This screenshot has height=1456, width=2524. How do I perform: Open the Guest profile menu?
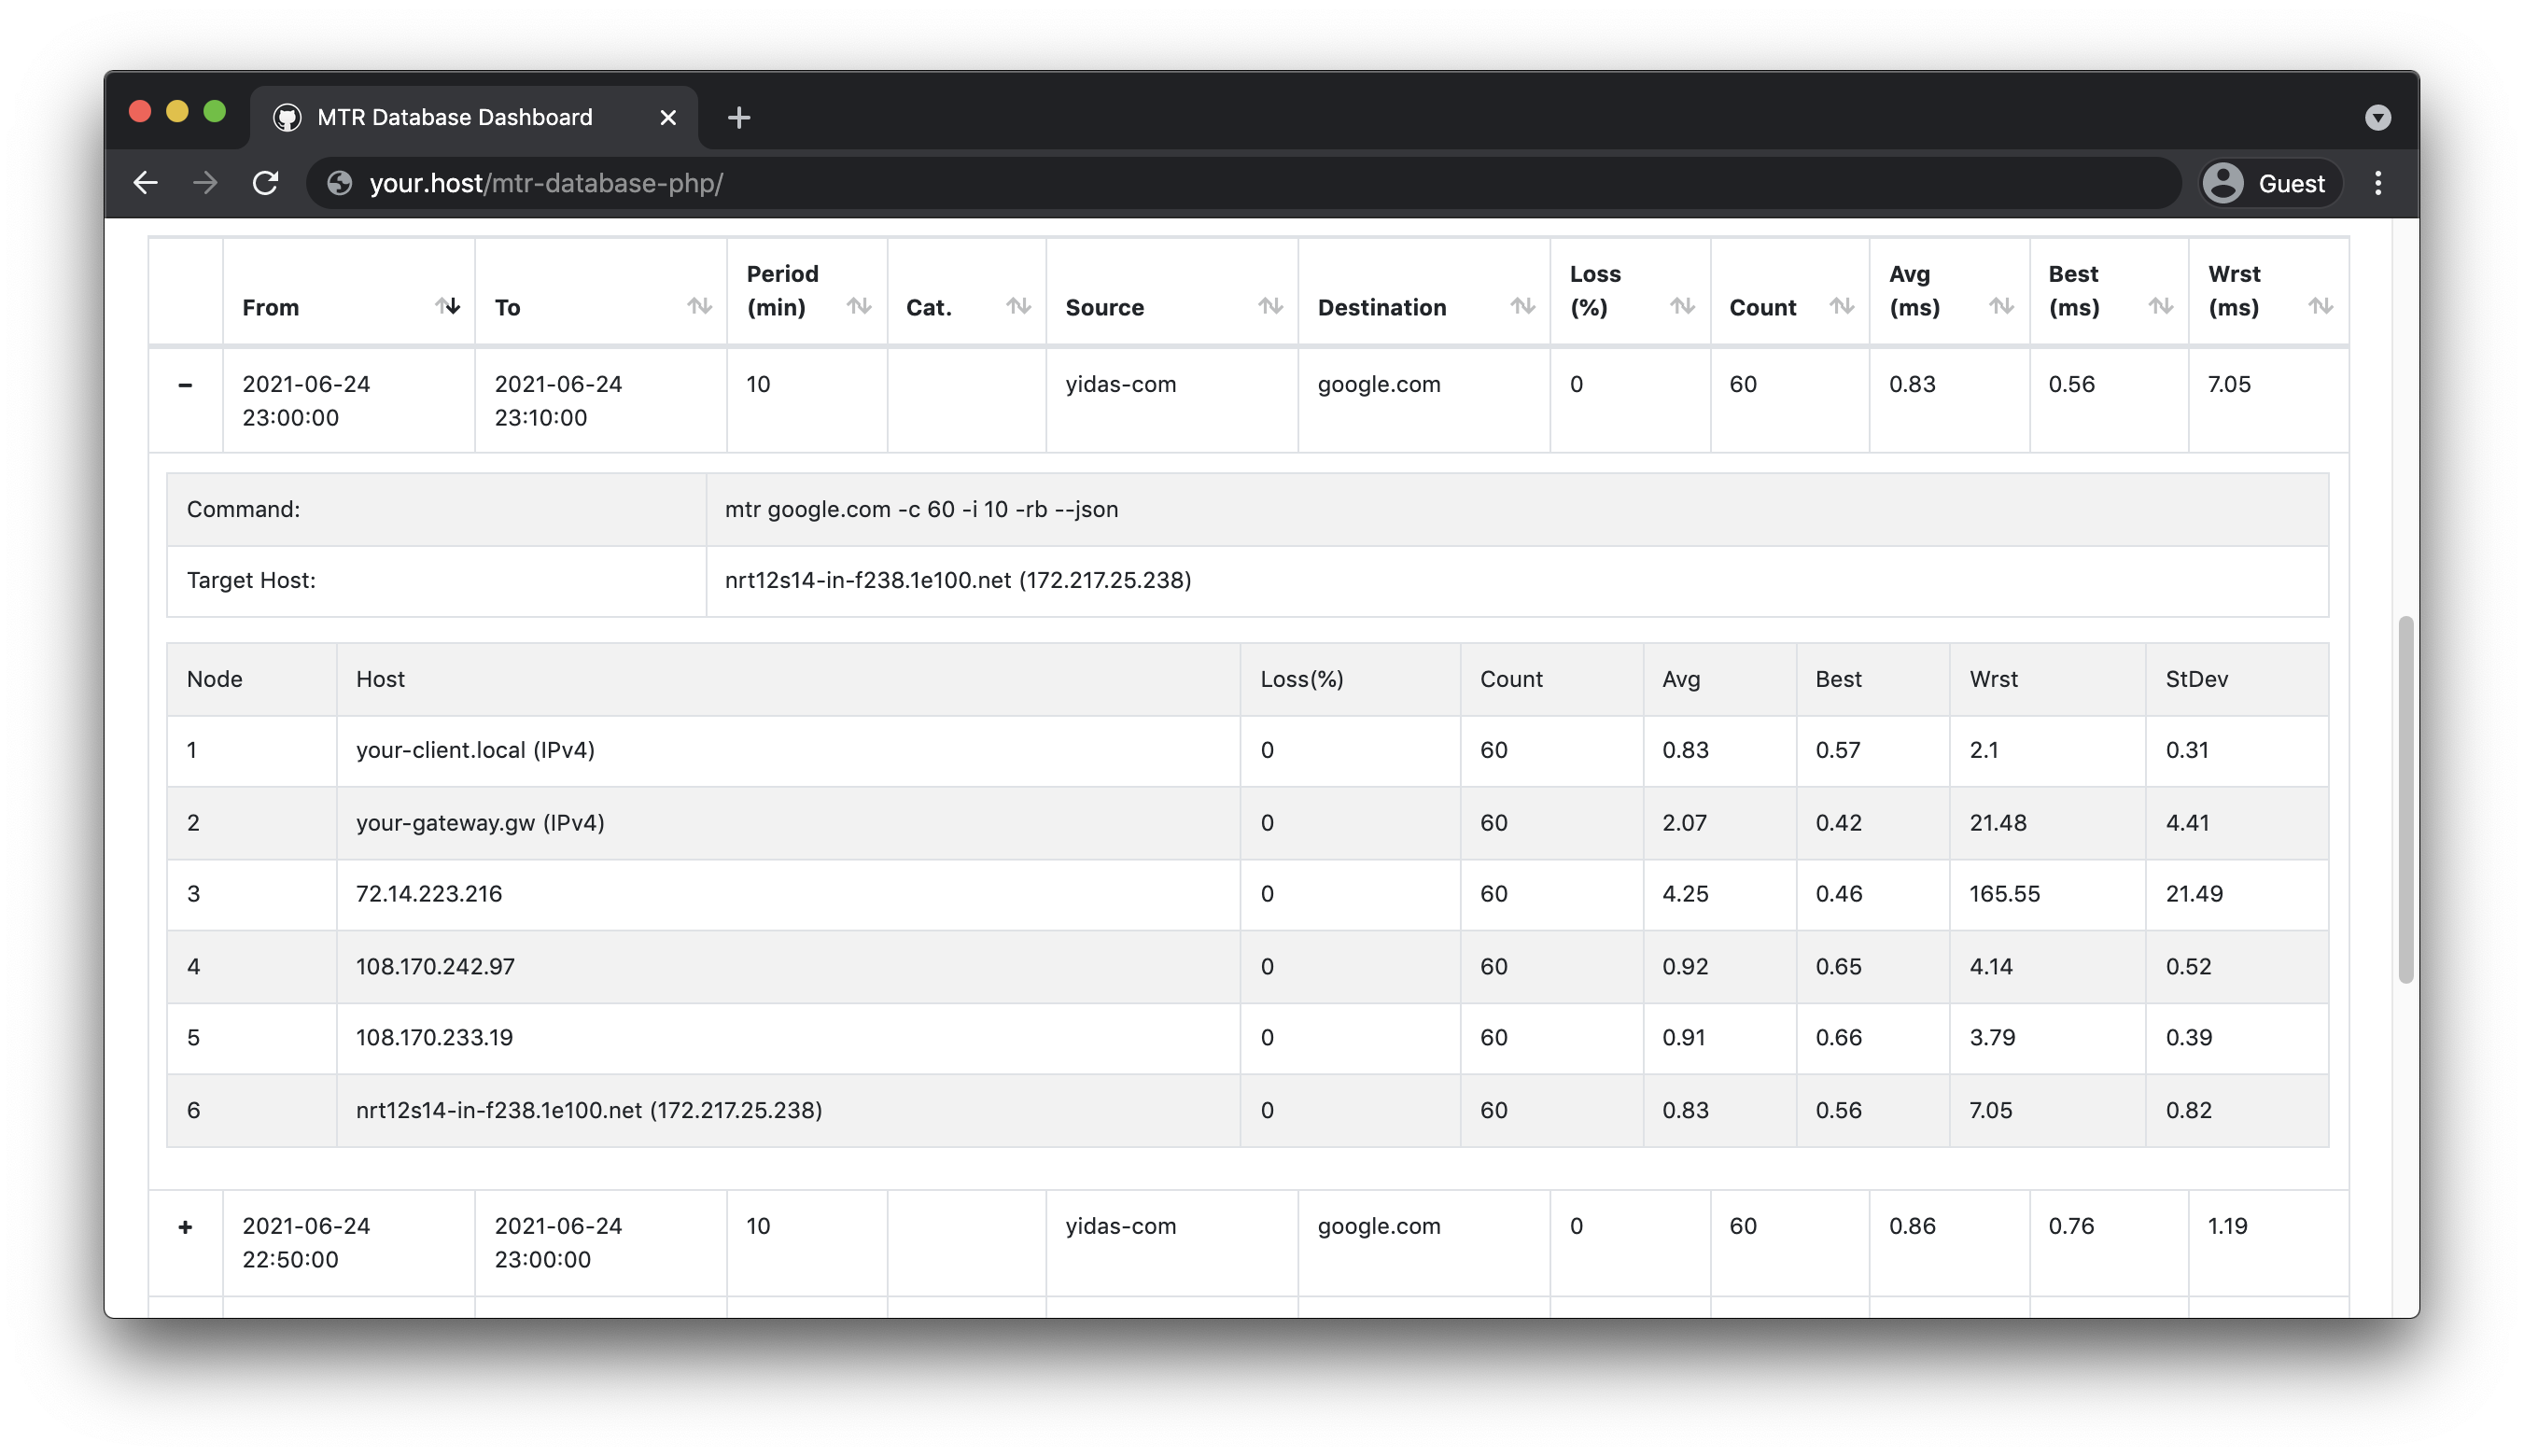[x=2270, y=183]
